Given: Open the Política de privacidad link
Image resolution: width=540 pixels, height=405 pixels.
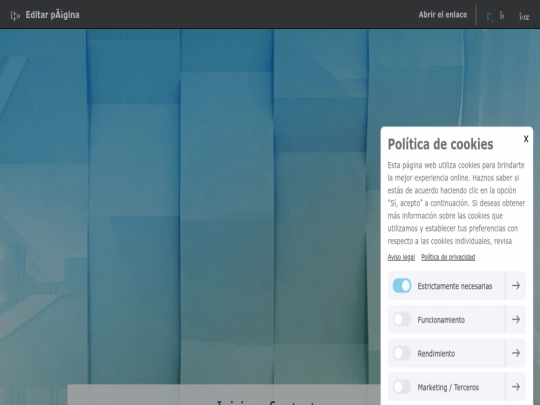Looking at the screenshot, I should pos(448,257).
